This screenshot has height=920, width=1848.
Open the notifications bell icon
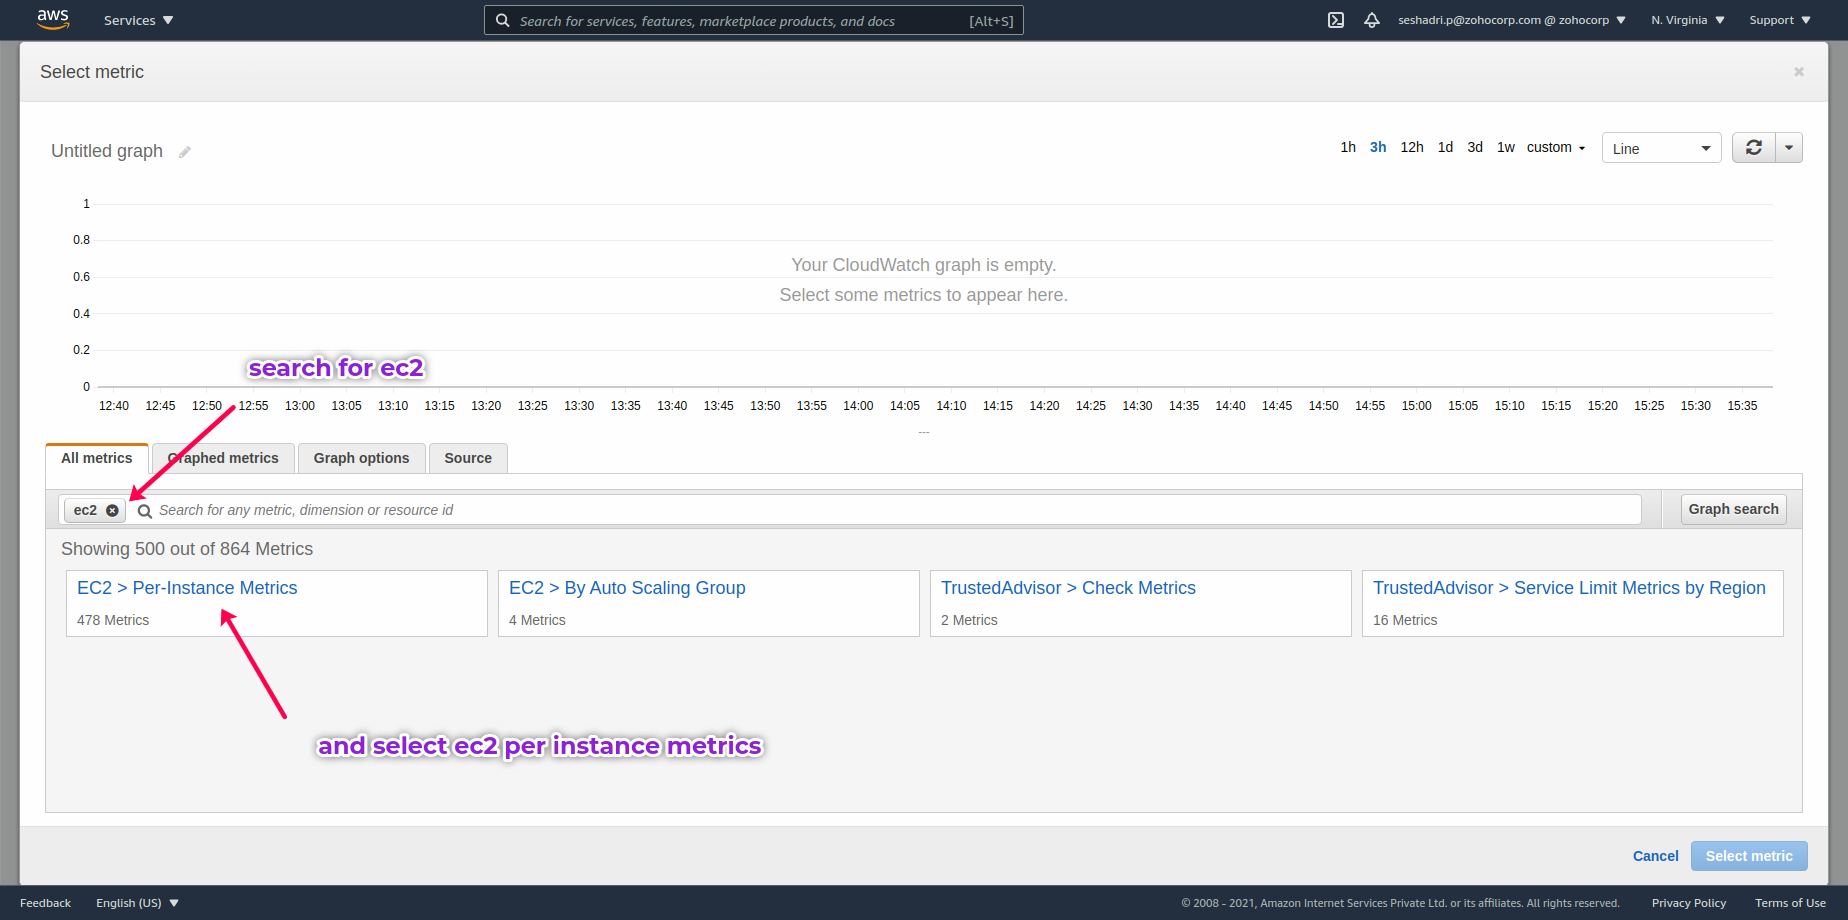point(1372,20)
